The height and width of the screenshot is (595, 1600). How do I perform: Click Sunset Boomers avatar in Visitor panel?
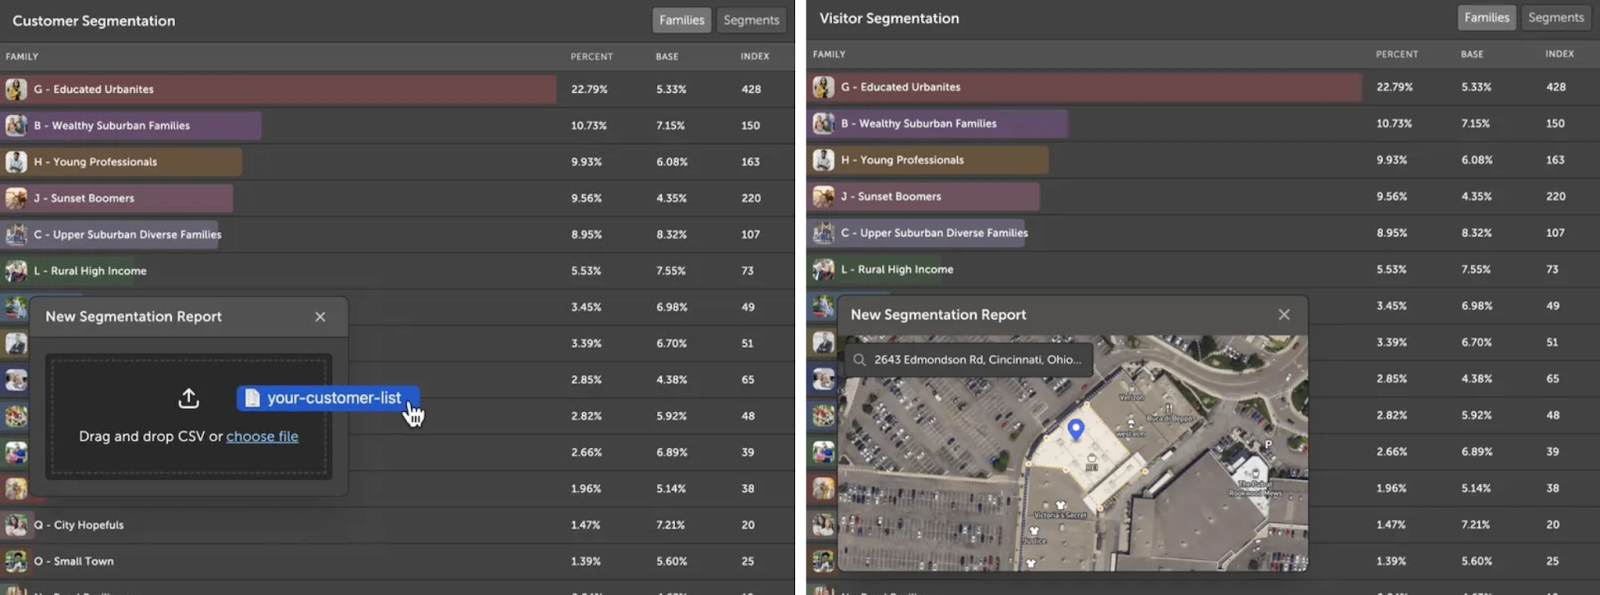click(x=823, y=196)
